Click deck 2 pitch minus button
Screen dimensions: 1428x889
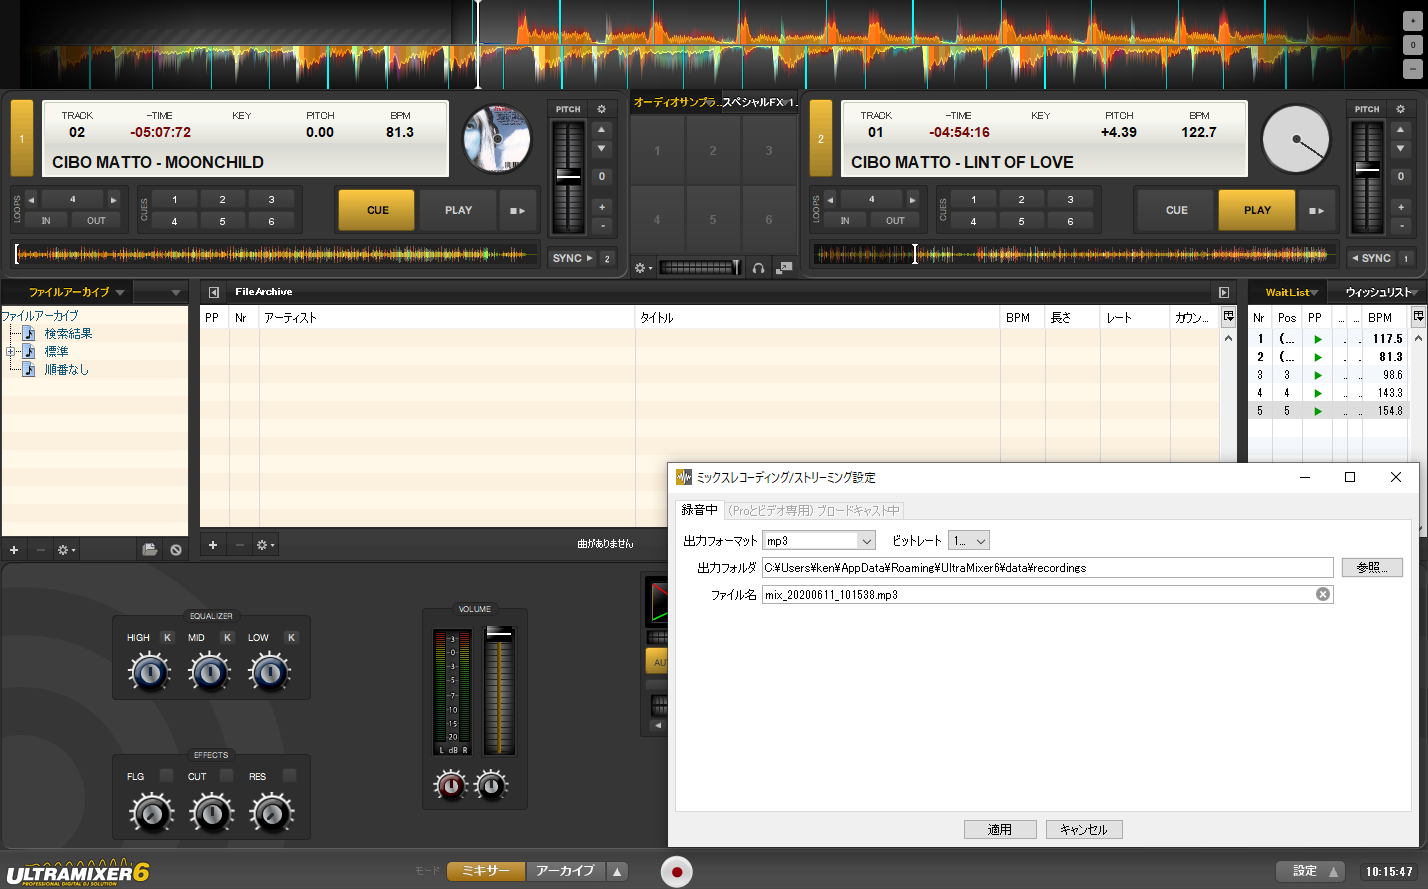tap(1400, 226)
